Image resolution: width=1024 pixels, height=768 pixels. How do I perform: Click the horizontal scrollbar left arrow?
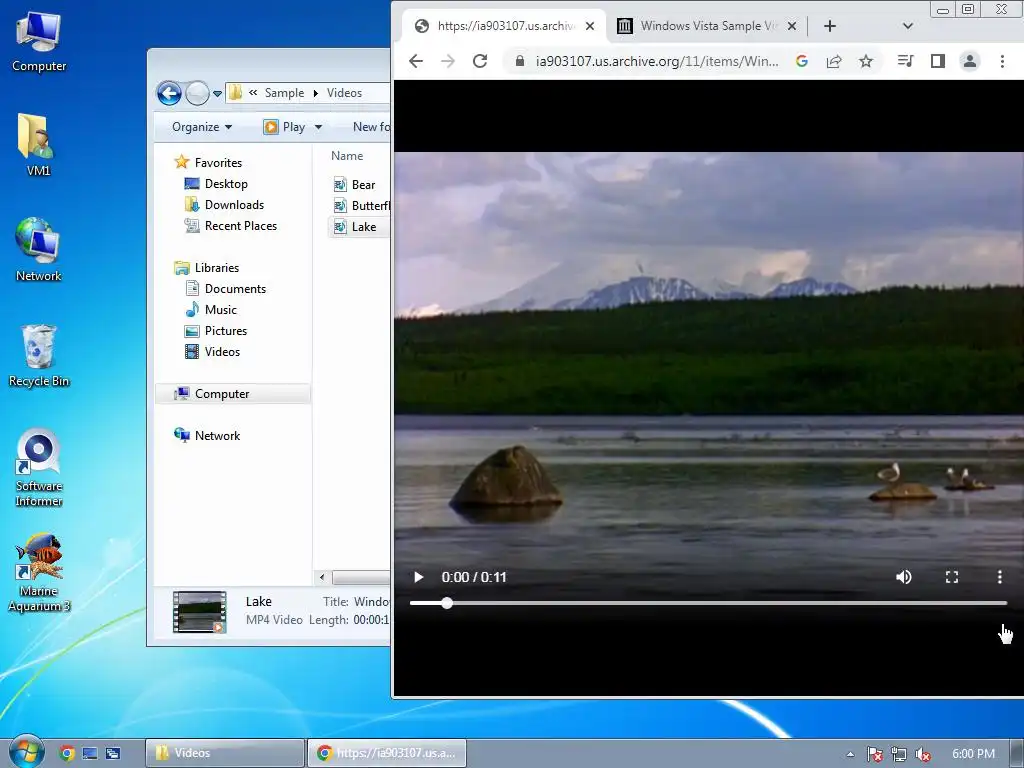pos(321,577)
